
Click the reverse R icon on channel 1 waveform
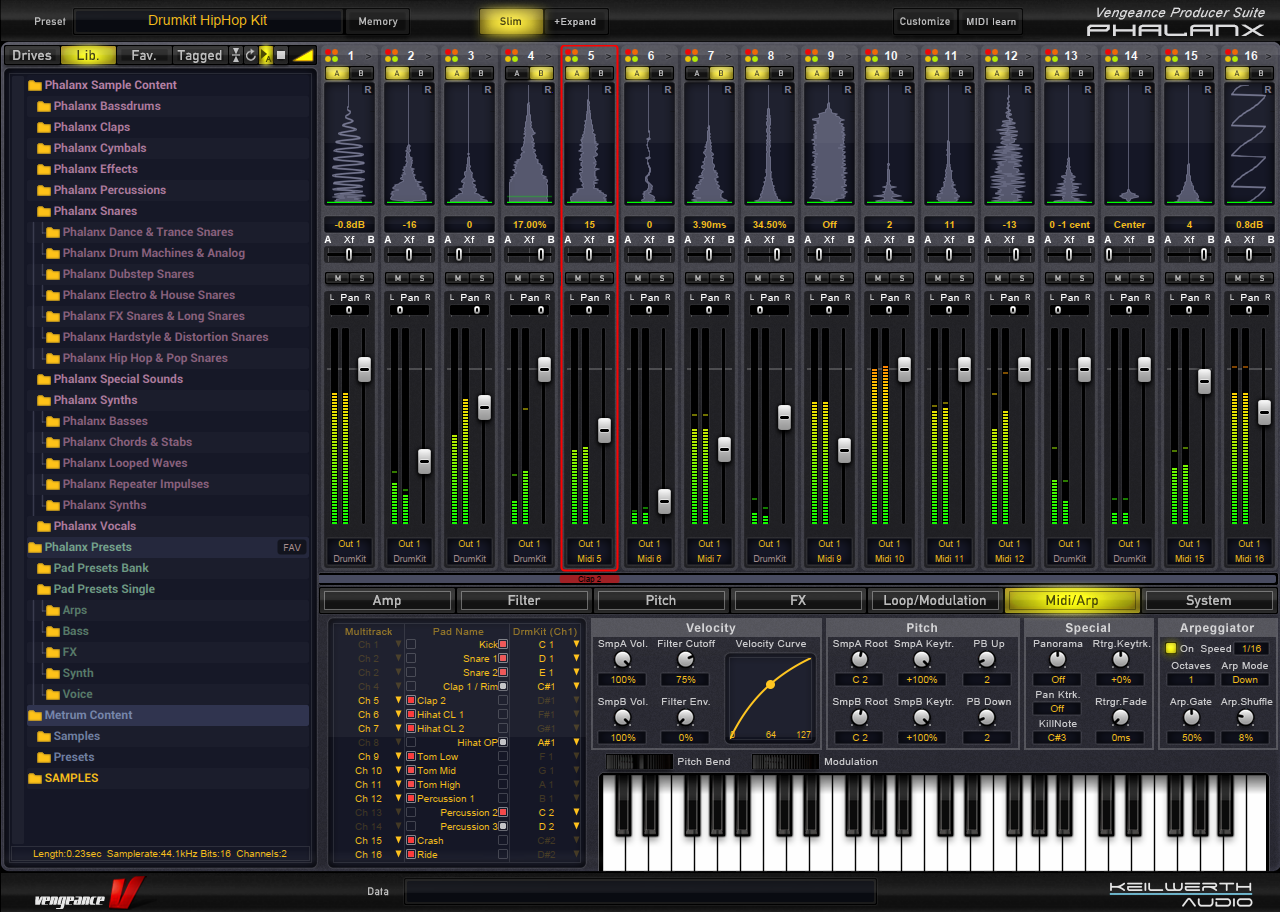368,90
